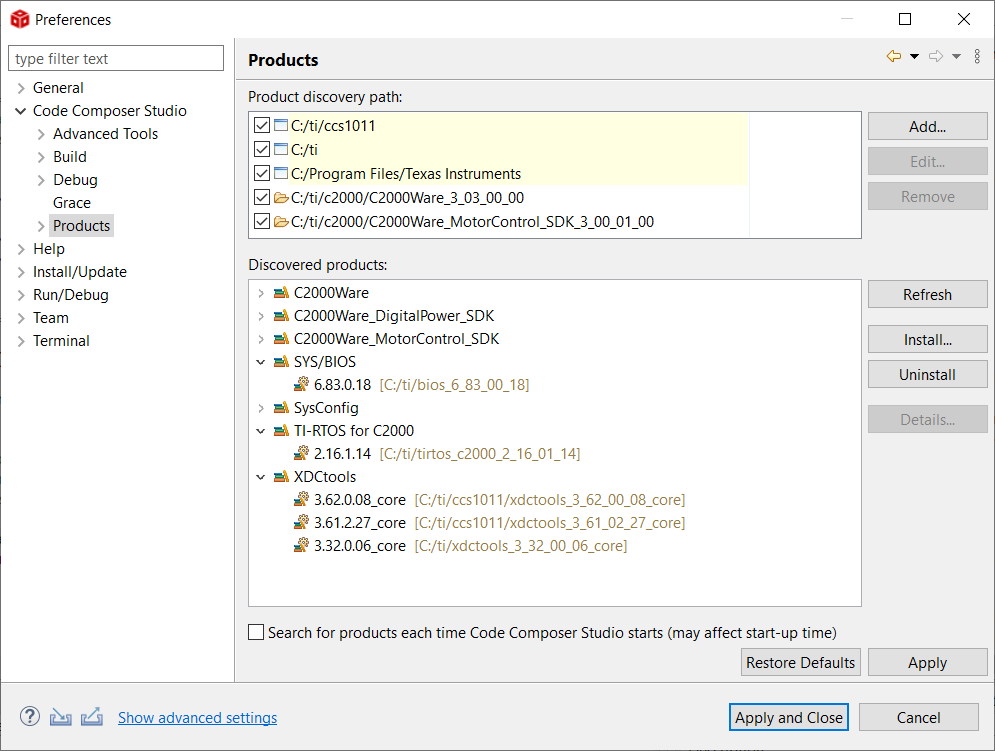Screen dimensions: 995x751
Task: Uncheck the C2000Ware_MotorControl_SDK_3_00_01_00 path checkbox
Action: tap(261, 222)
